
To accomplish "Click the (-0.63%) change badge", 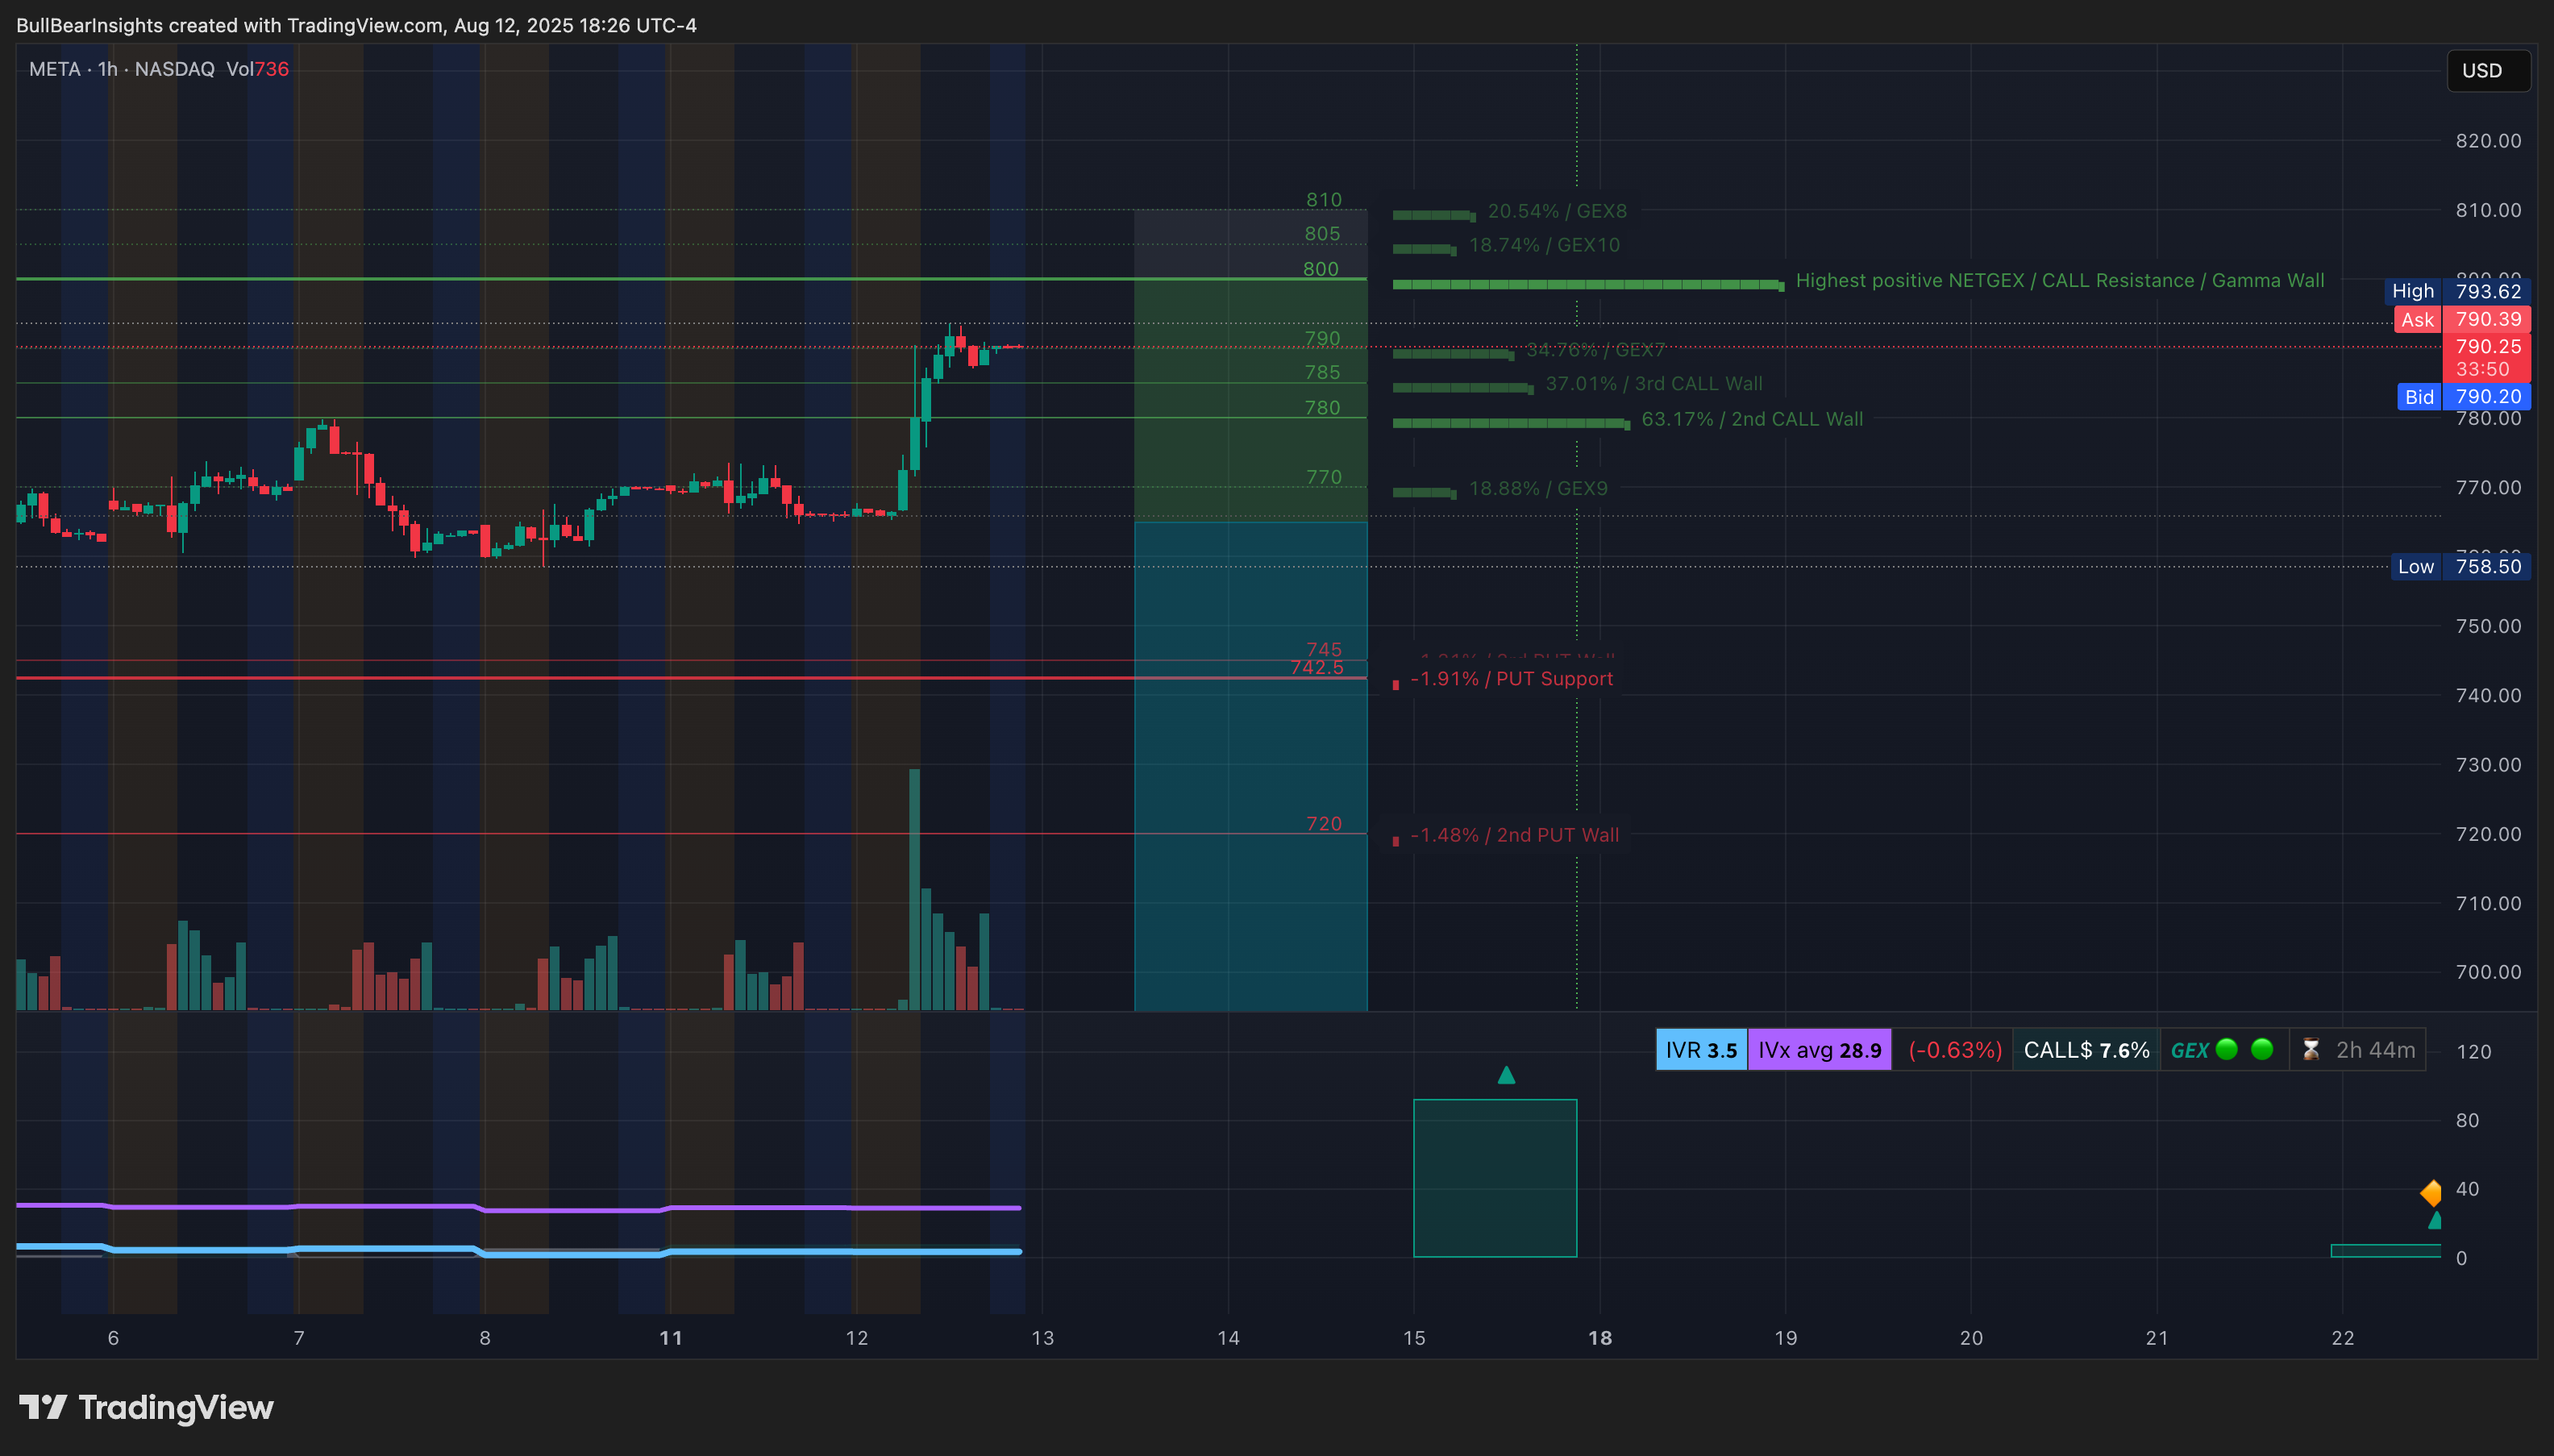I will (1954, 1050).
